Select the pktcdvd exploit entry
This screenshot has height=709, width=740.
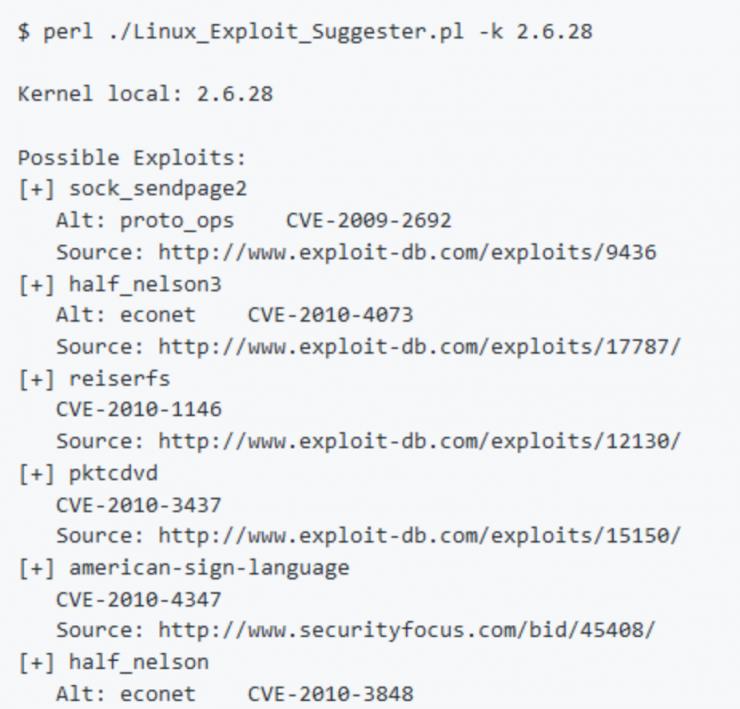pyautogui.click(x=113, y=473)
